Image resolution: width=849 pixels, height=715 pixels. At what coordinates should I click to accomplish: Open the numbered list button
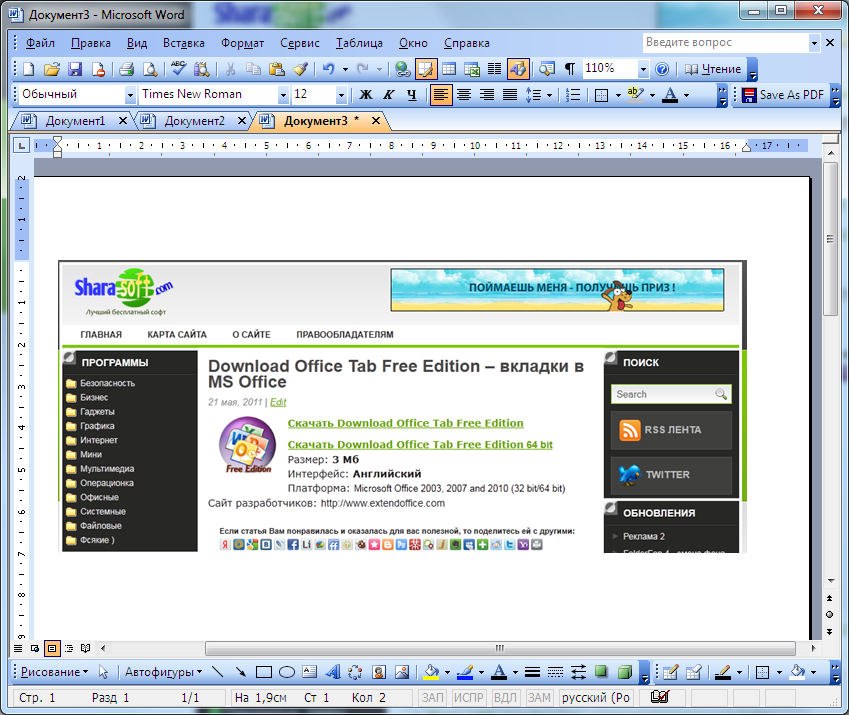pyautogui.click(x=573, y=95)
